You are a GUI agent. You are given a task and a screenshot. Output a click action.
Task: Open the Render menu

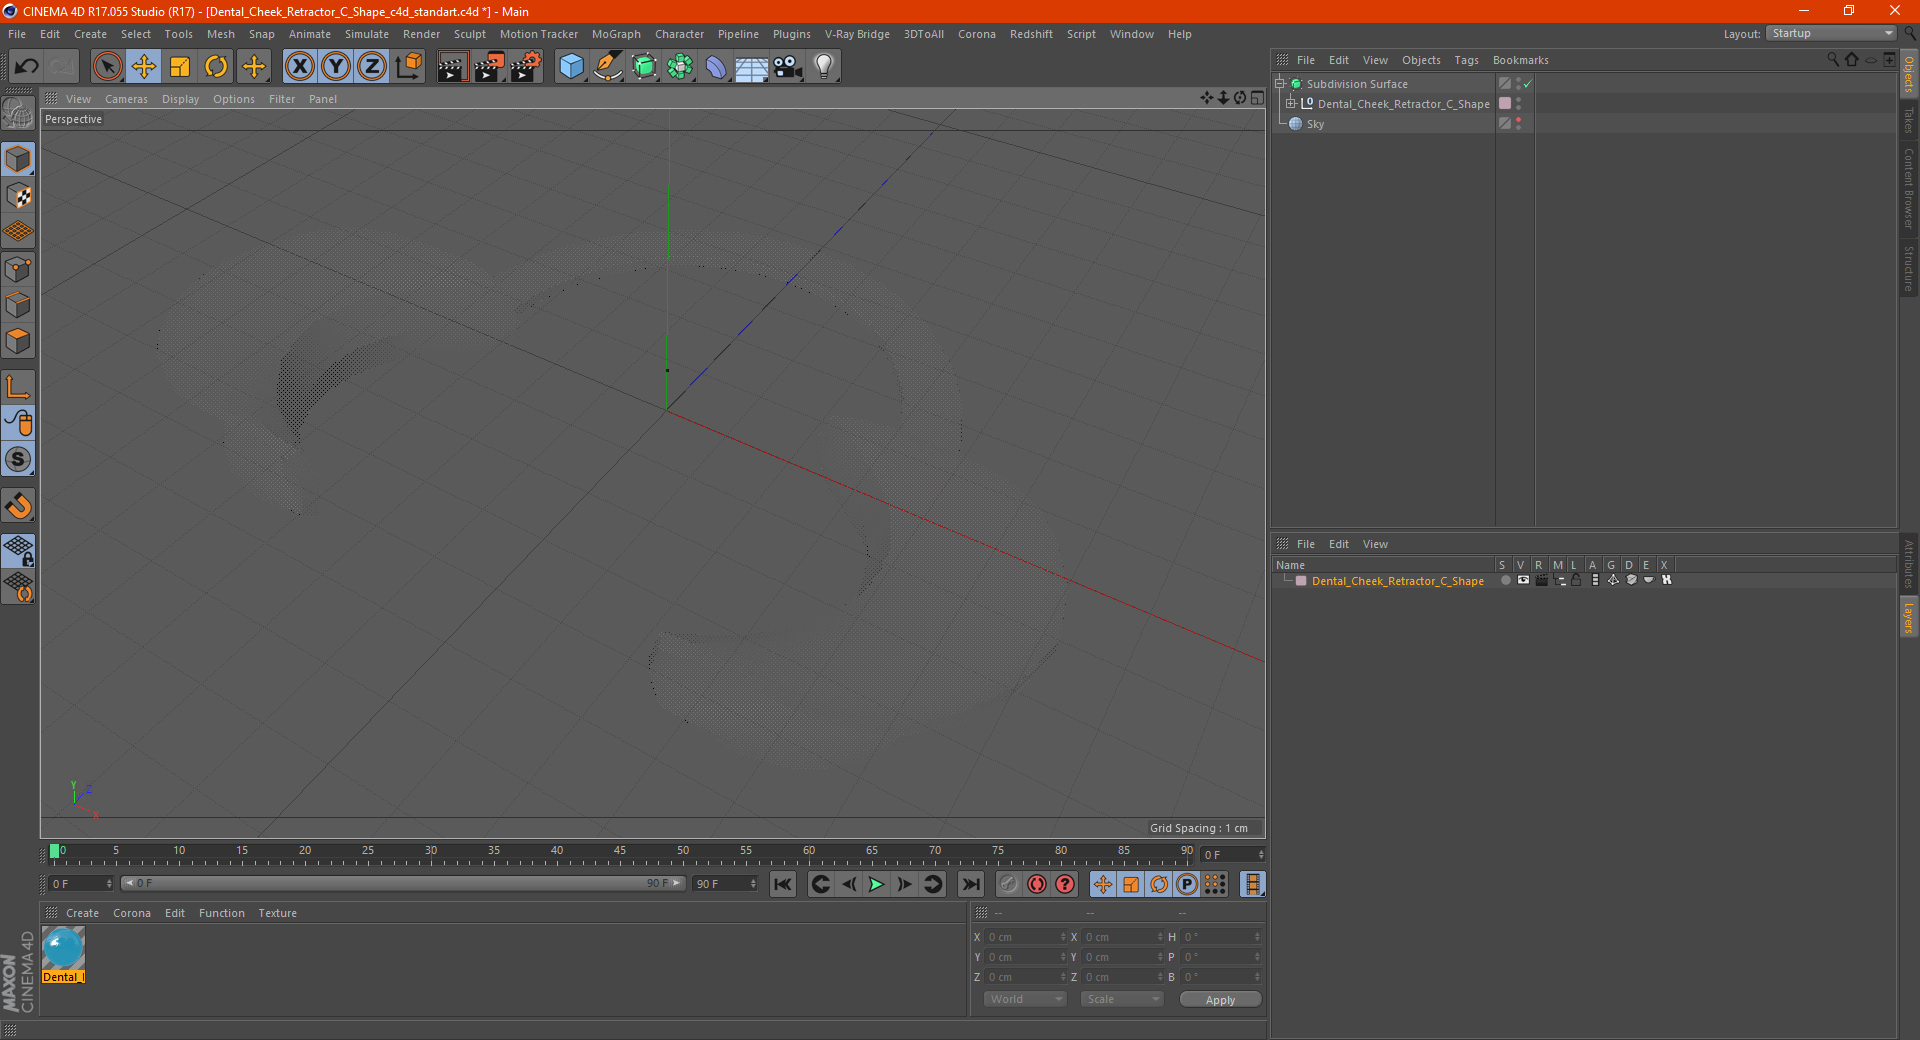pyautogui.click(x=421, y=34)
